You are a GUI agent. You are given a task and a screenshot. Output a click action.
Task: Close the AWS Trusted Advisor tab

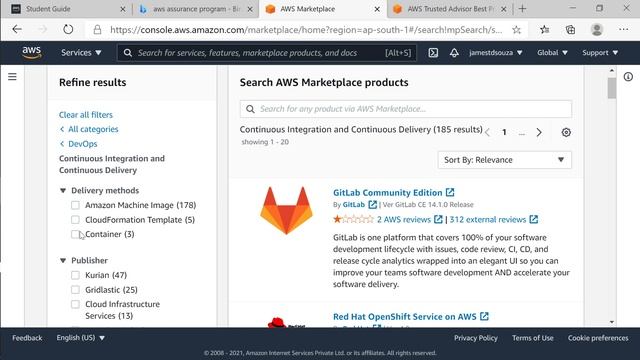pyautogui.click(x=504, y=9)
